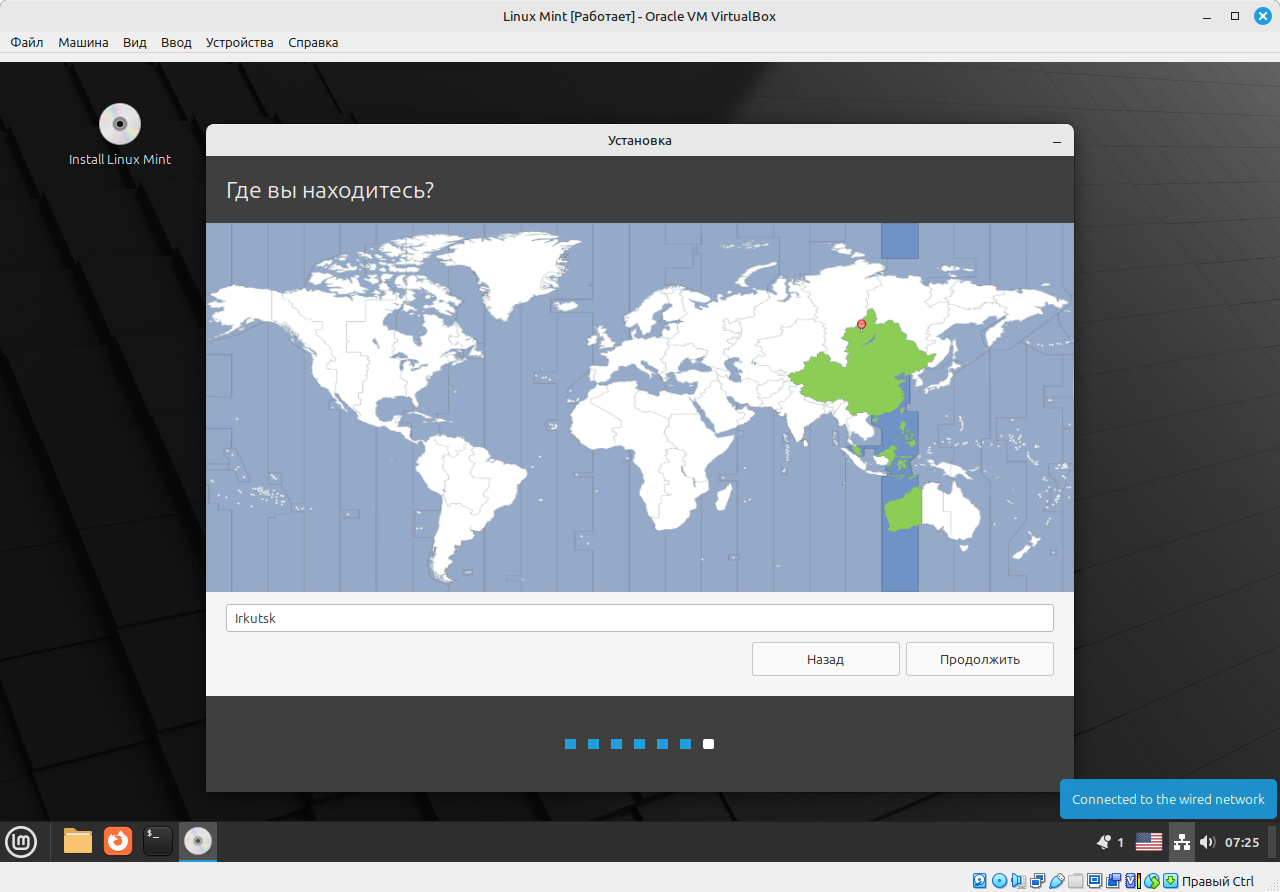Click the VirtualBox recording status icon
1280x892 pixels.
click(x=1113, y=881)
